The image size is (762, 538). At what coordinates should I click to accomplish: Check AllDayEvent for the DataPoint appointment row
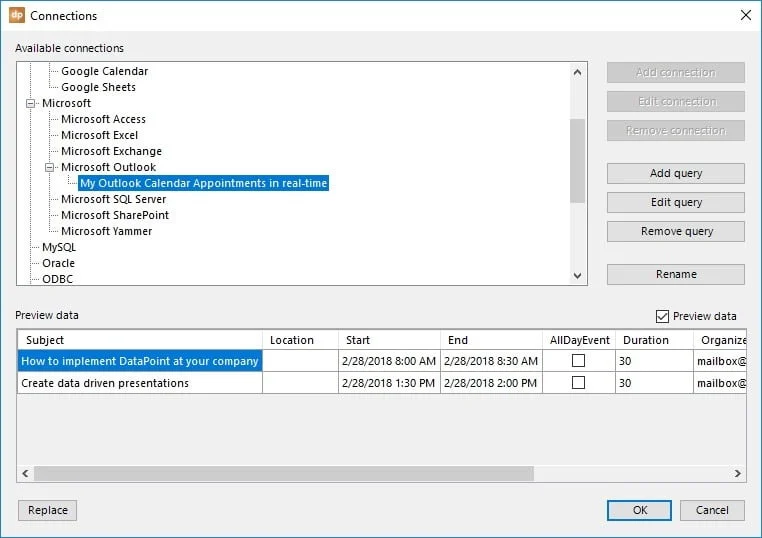(578, 361)
